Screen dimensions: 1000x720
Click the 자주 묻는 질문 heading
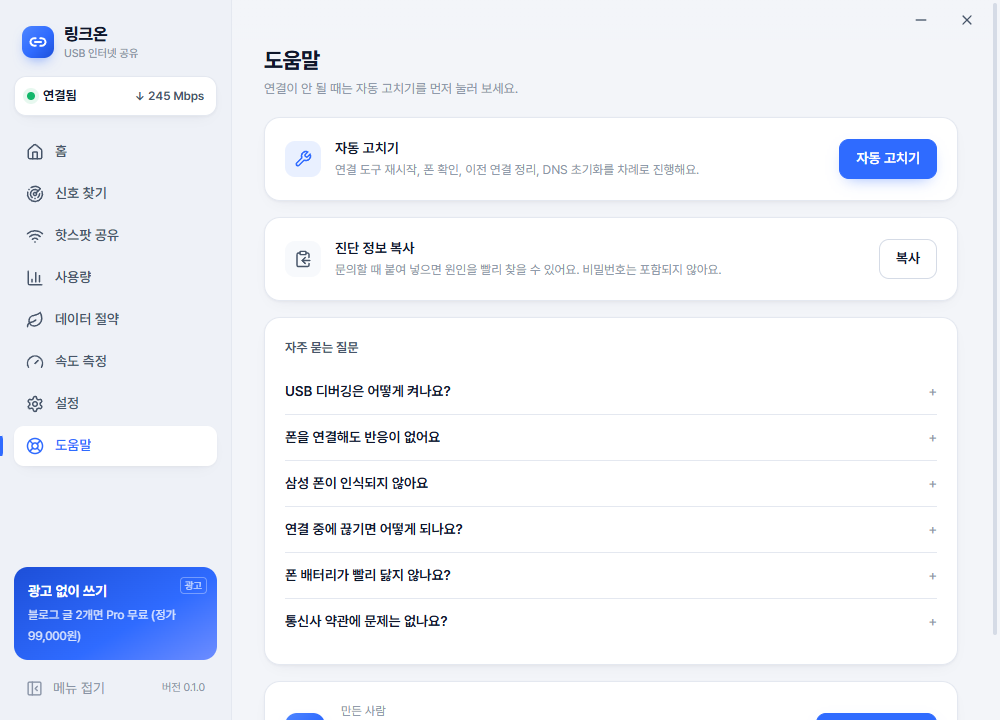point(321,348)
